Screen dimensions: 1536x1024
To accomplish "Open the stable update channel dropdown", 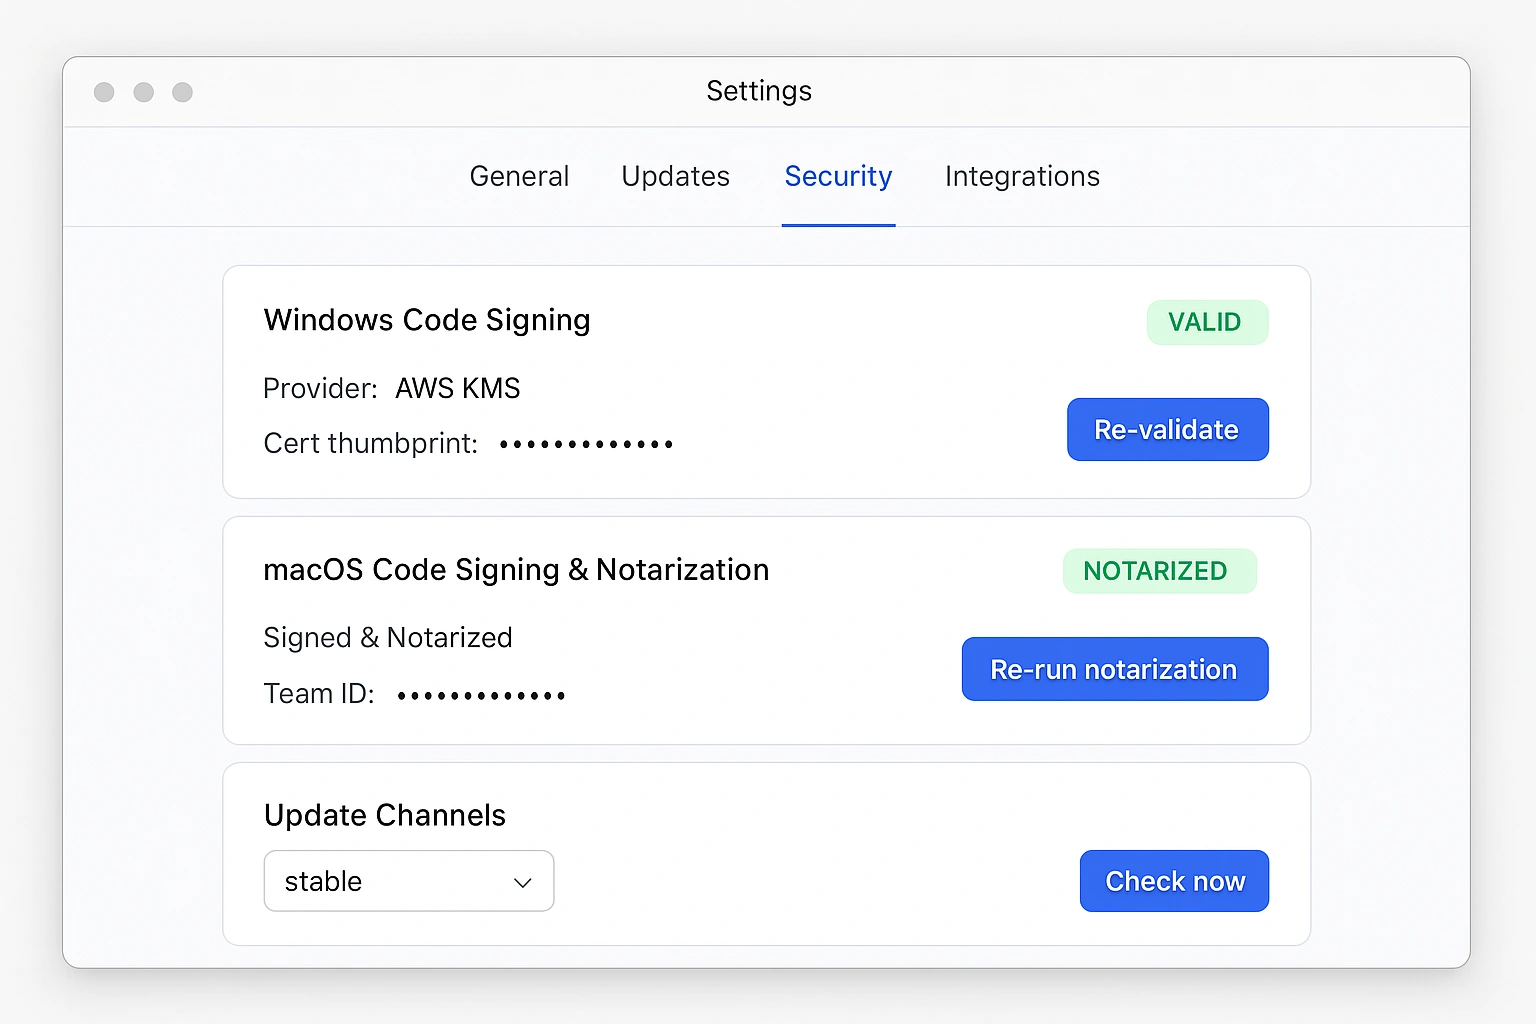I will pos(408,881).
